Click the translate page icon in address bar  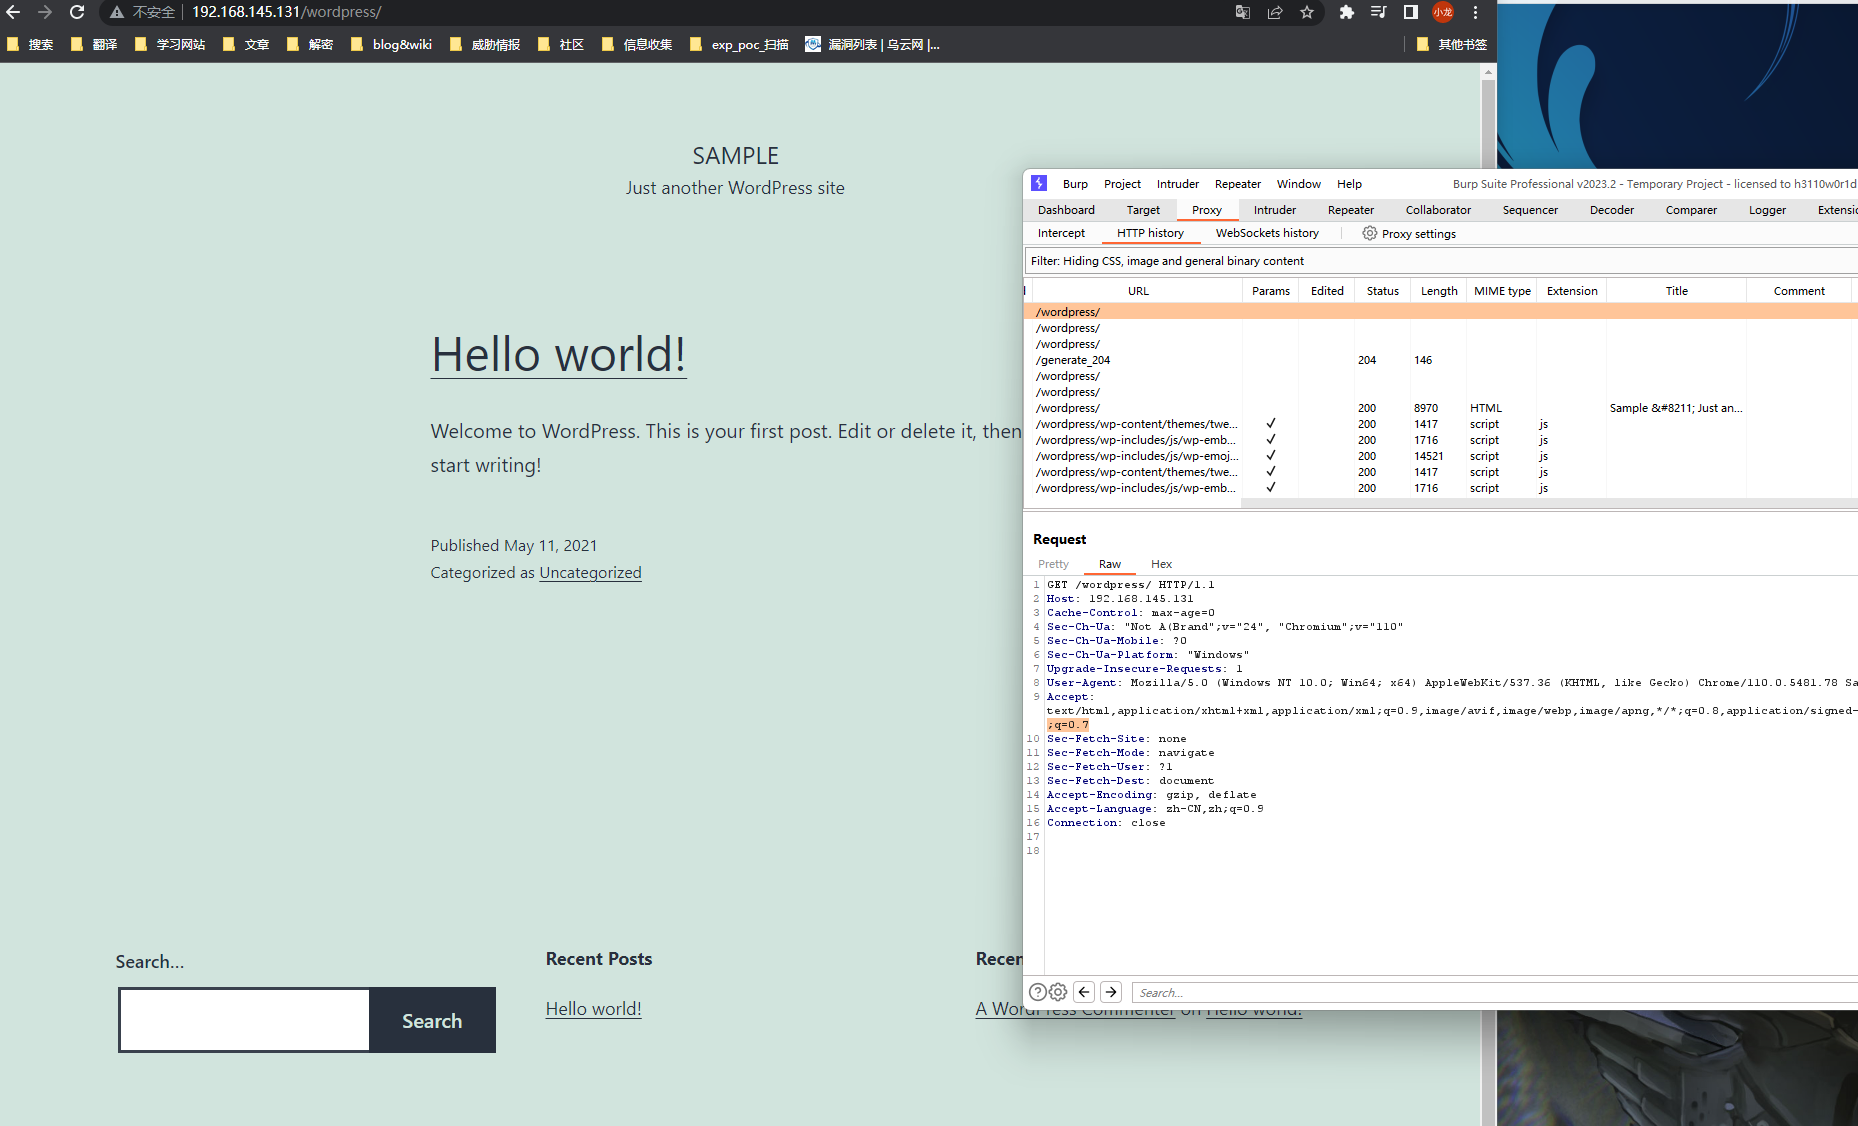tap(1243, 12)
